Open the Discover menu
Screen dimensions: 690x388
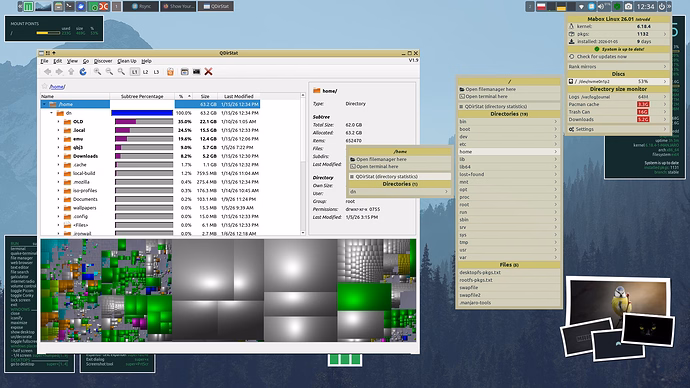pyautogui.click(x=103, y=61)
